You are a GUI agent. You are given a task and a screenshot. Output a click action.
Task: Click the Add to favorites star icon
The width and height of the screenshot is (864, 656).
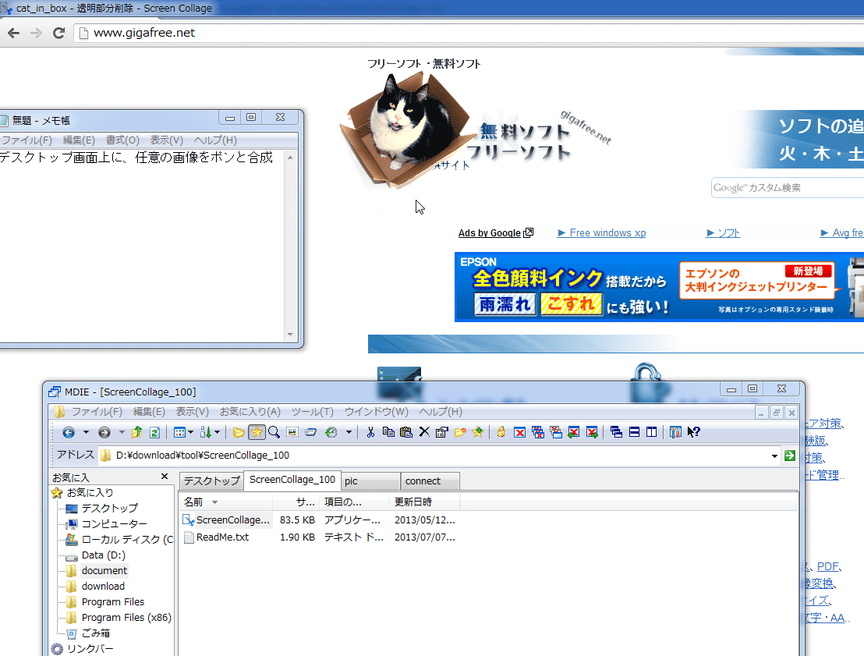[x=477, y=432]
